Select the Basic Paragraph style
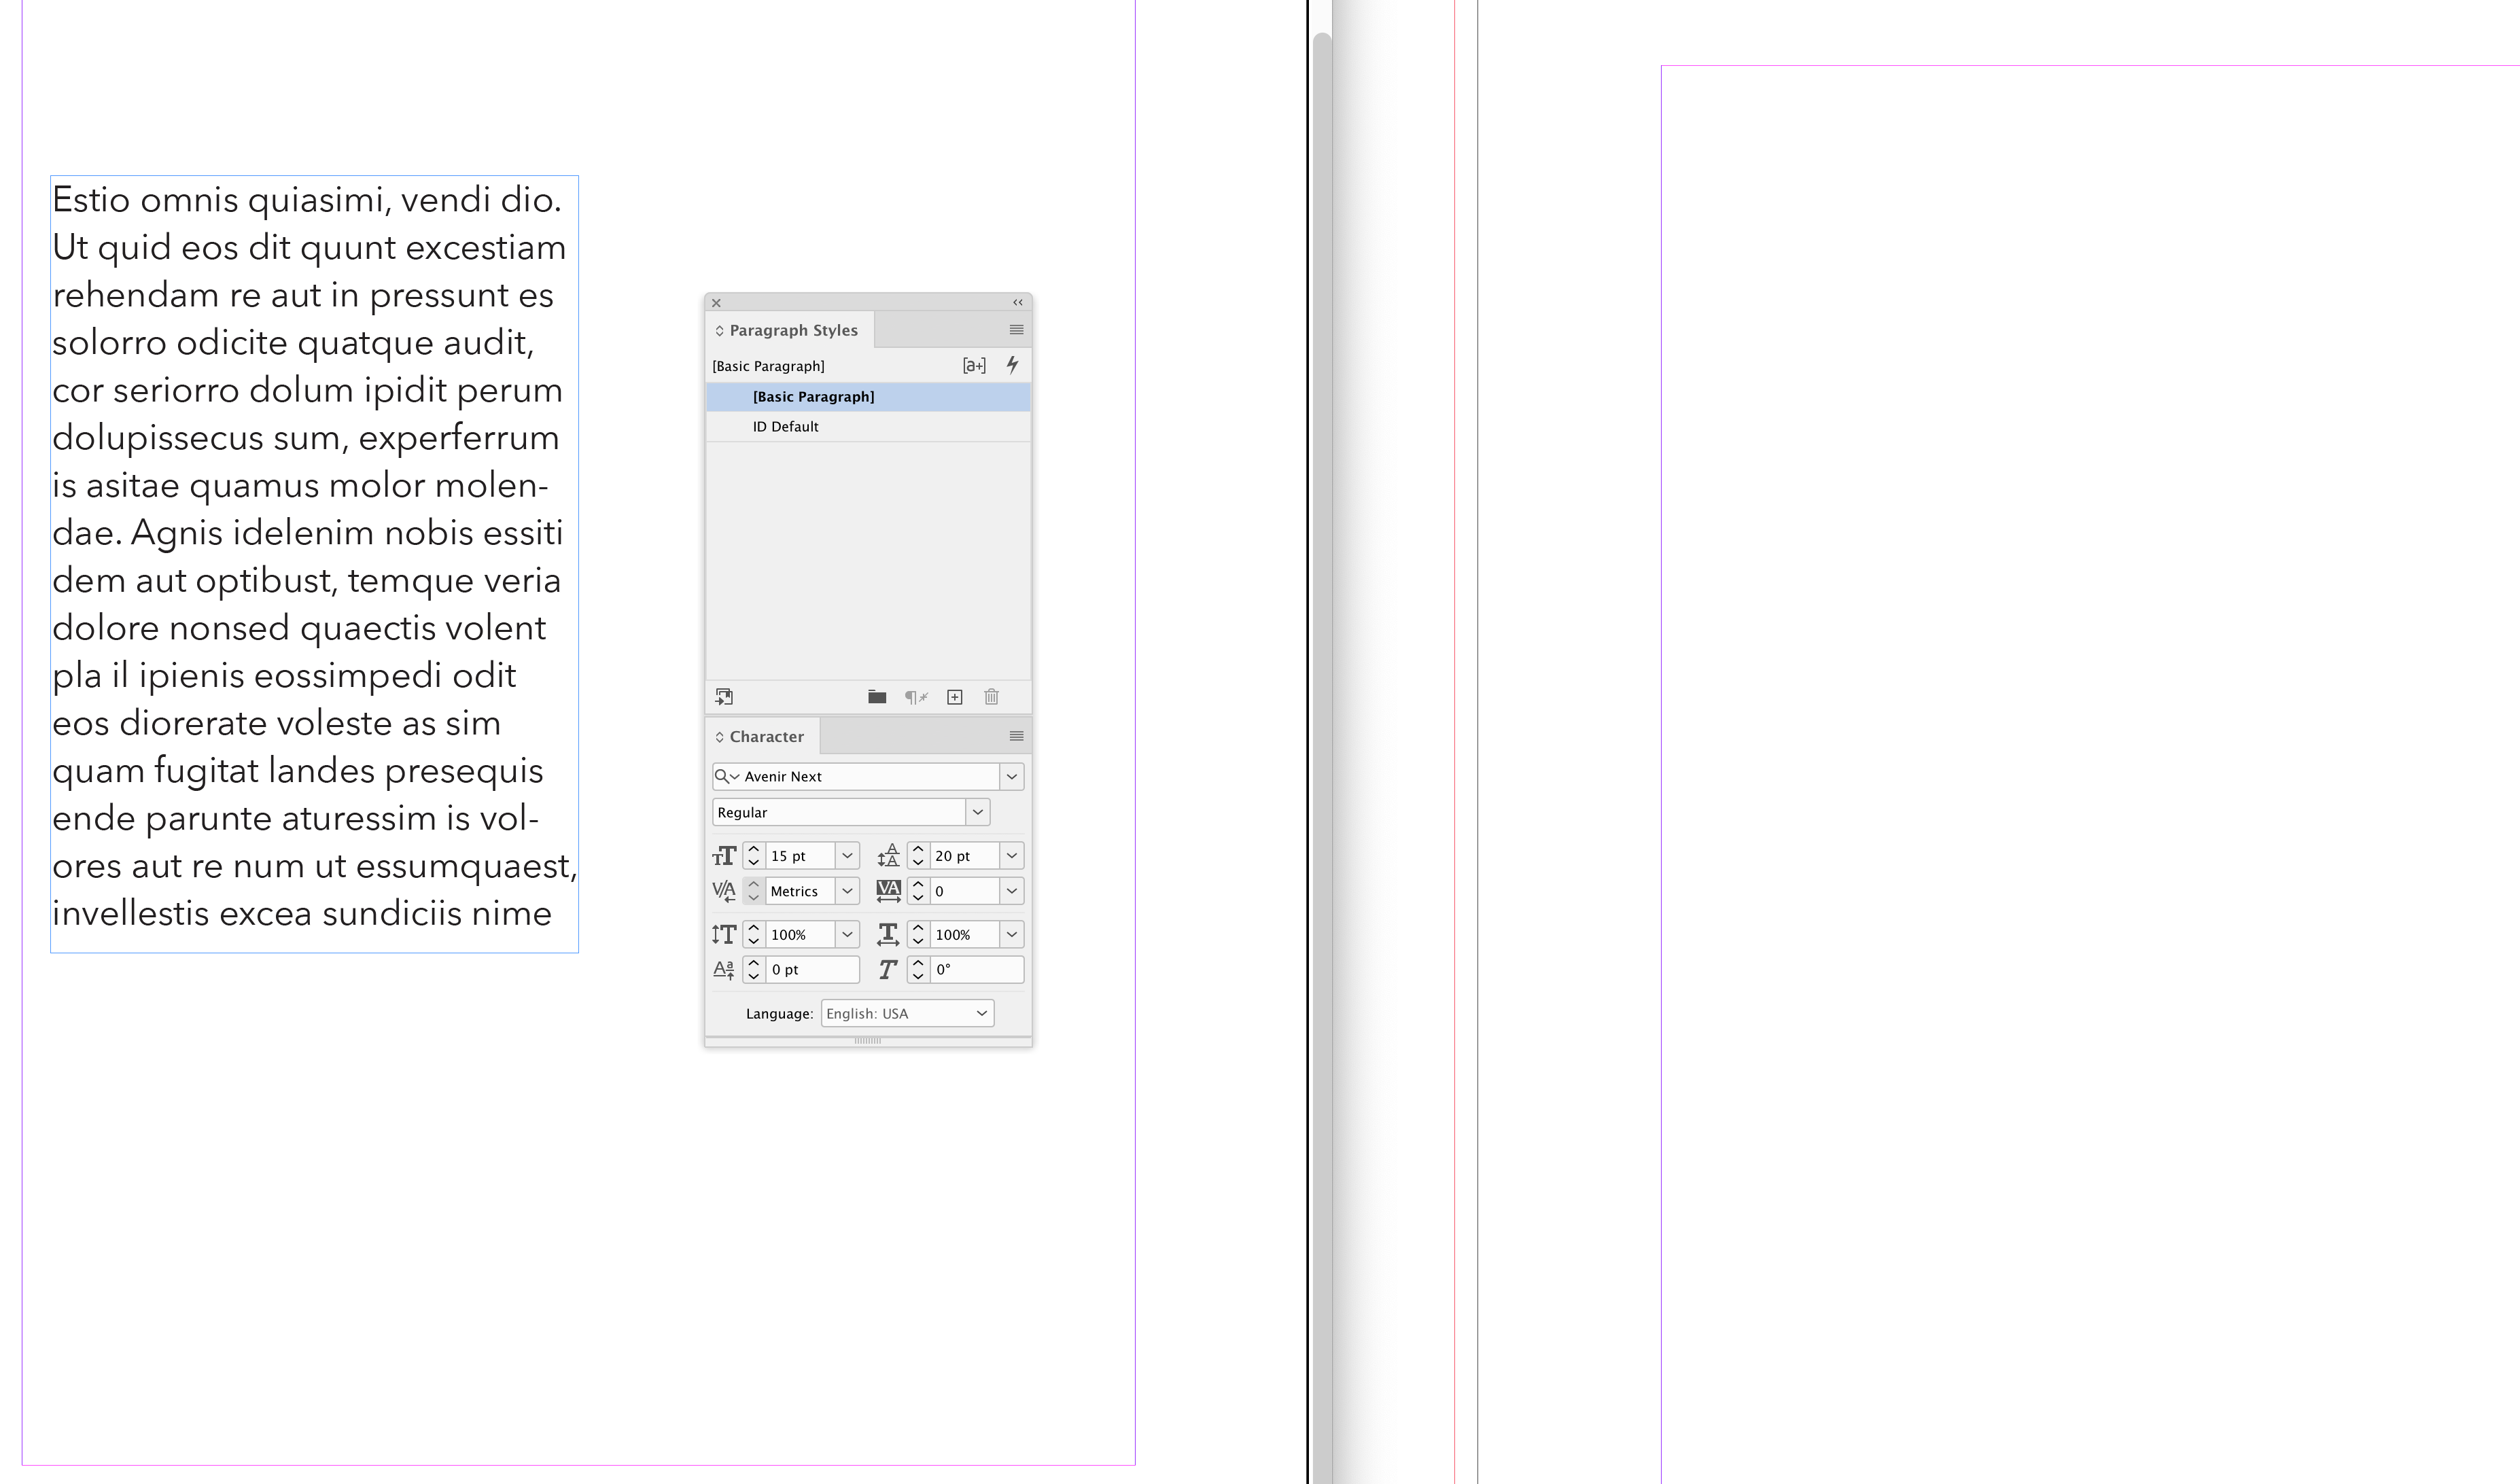This screenshot has height=1484, width=2520. pyautogui.click(x=812, y=396)
